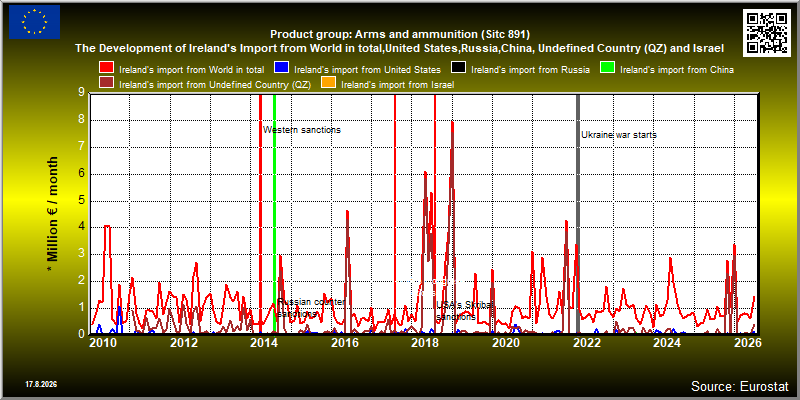Screen dimensions: 800x400
Task: Click the y-axis value 1
Action: click(x=81, y=307)
